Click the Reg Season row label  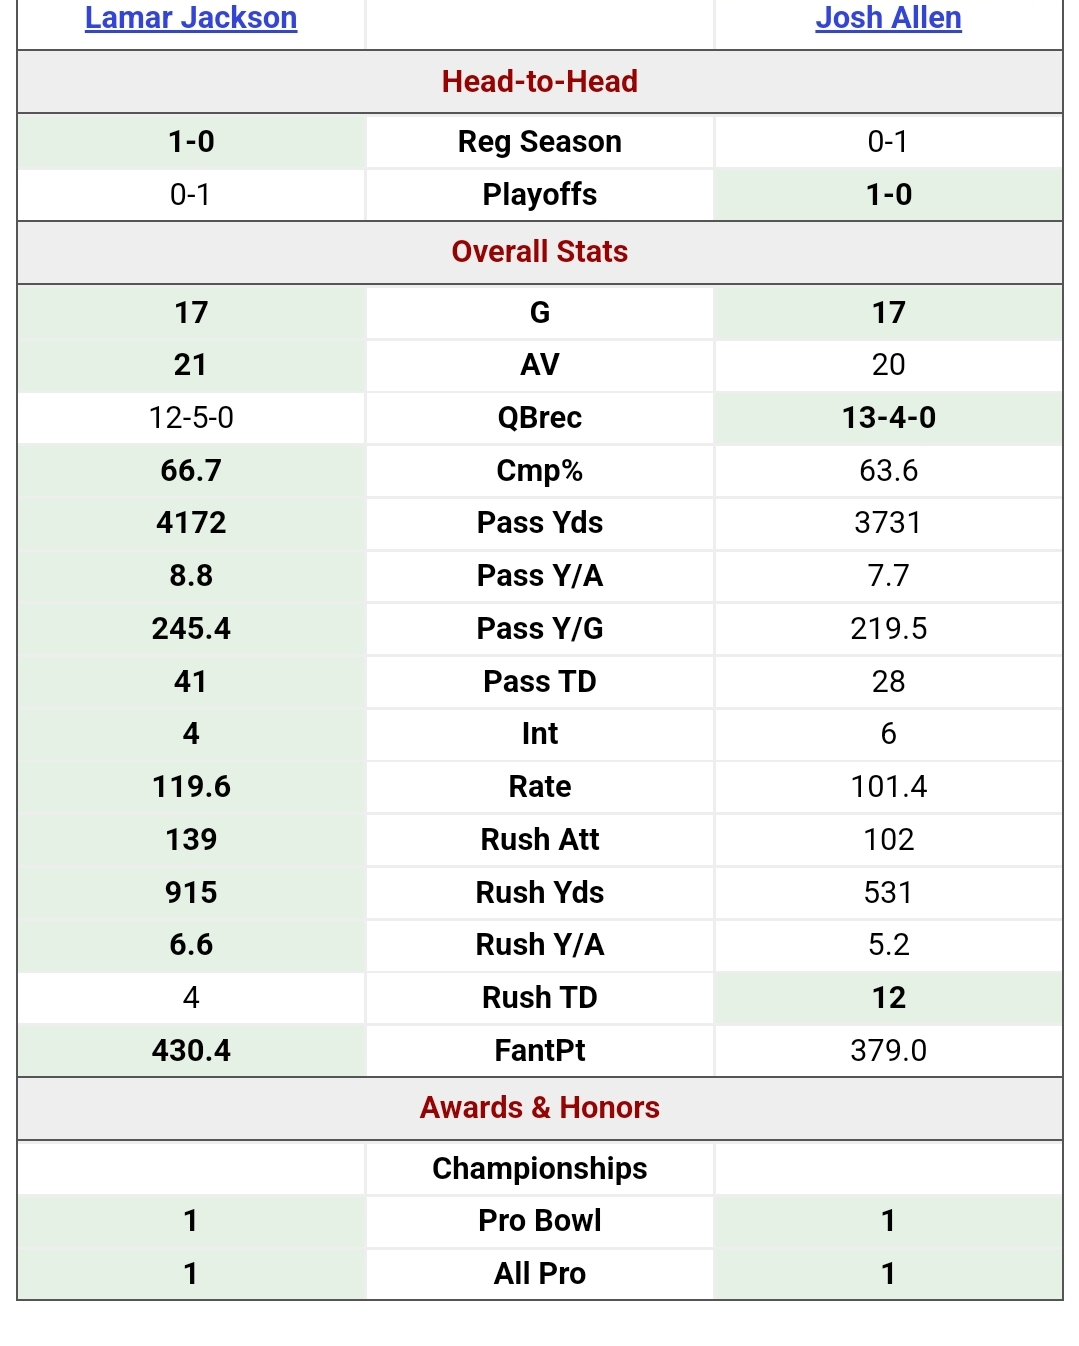pyautogui.click(x=540, y=142)
